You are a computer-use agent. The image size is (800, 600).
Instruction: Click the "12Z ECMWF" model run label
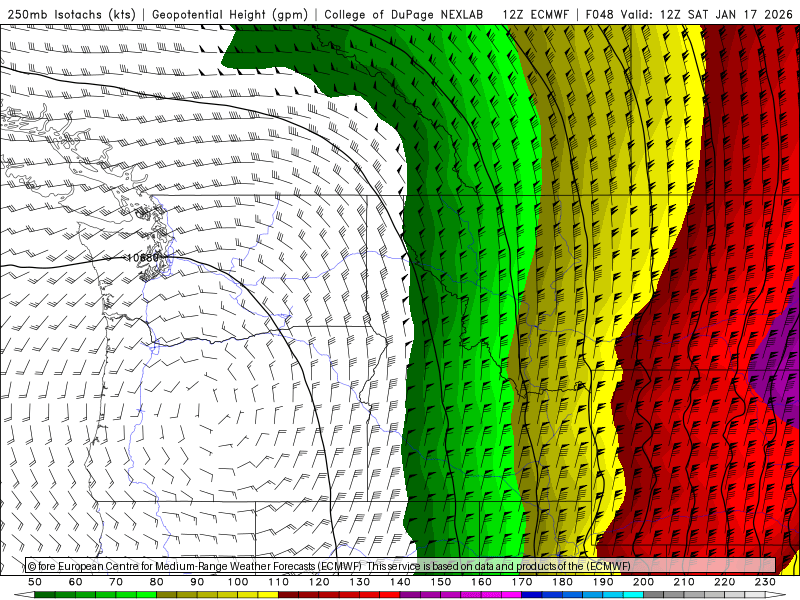click(535, 14)
